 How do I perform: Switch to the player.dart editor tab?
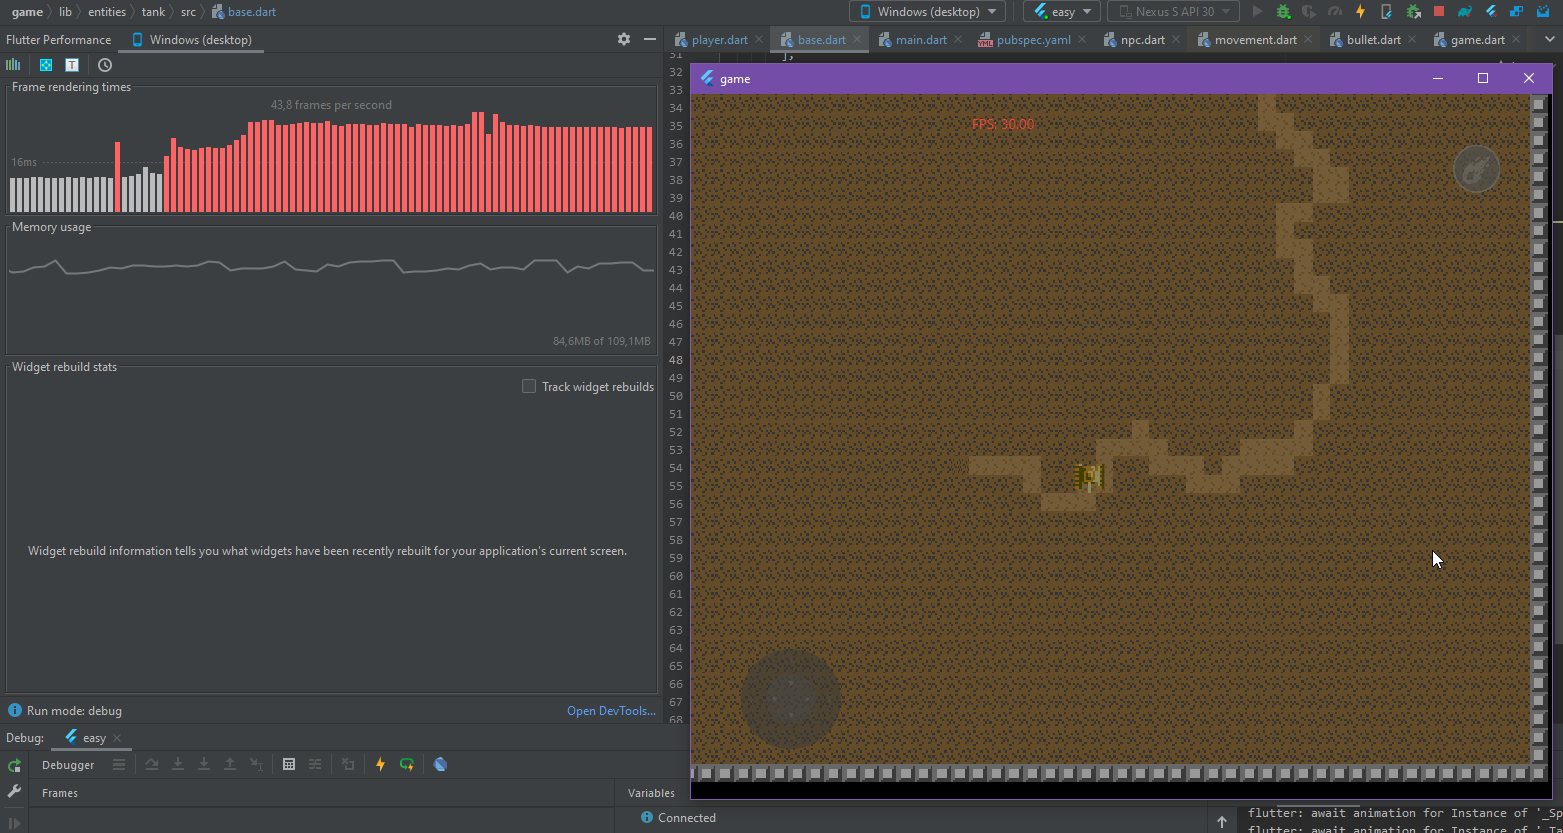720,40
